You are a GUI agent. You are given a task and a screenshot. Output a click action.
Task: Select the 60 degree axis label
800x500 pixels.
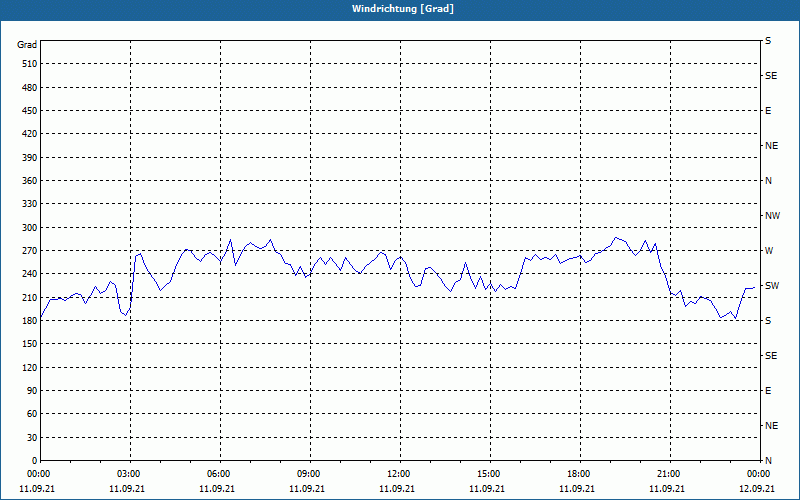tap(32, 414)
